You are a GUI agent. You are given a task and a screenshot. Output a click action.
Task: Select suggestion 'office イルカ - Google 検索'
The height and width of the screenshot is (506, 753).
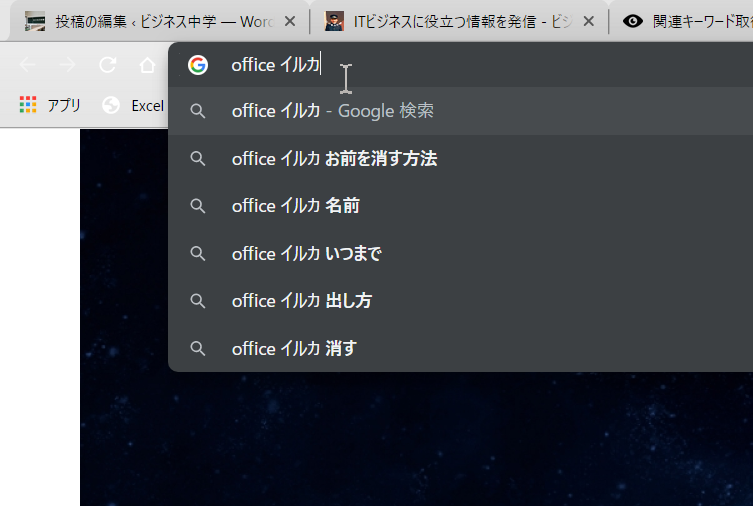pos(461,111)
